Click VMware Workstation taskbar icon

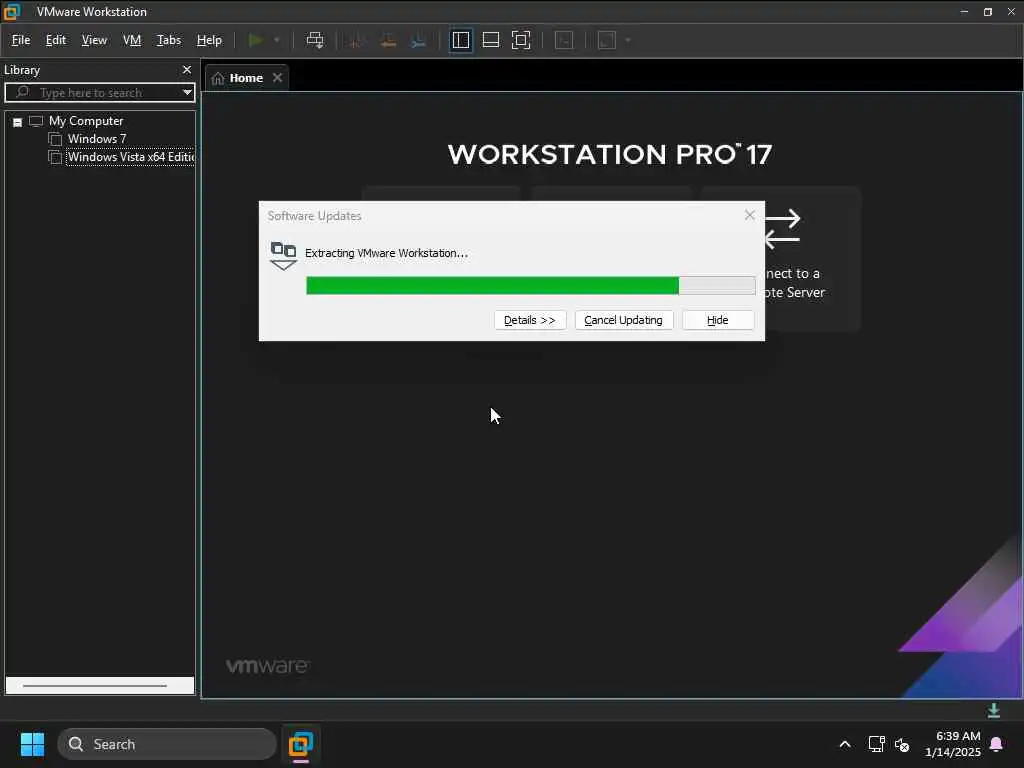pos(300,744)
